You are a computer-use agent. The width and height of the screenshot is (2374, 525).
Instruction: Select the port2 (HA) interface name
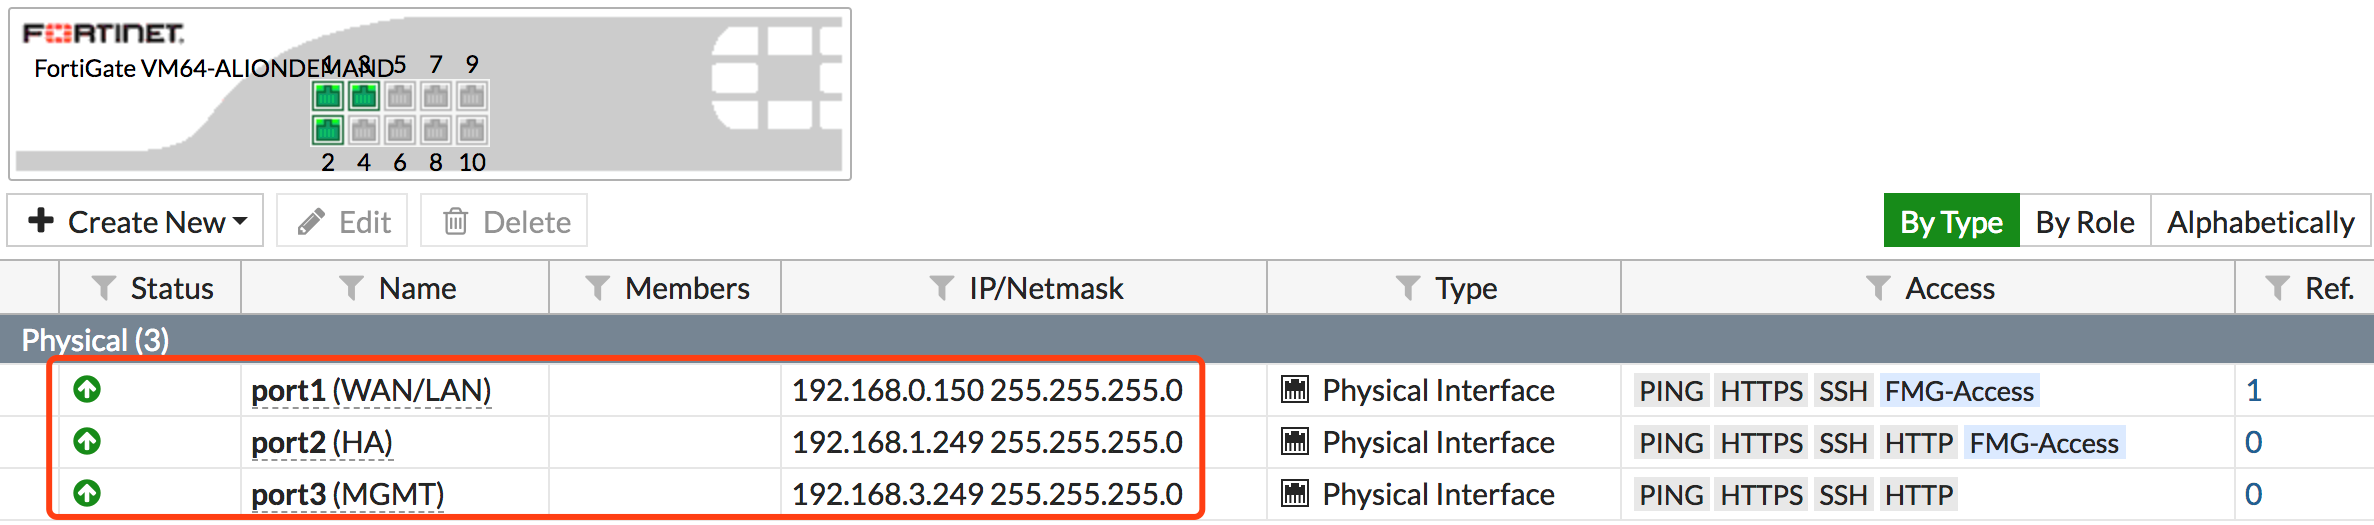pos(321,442)
